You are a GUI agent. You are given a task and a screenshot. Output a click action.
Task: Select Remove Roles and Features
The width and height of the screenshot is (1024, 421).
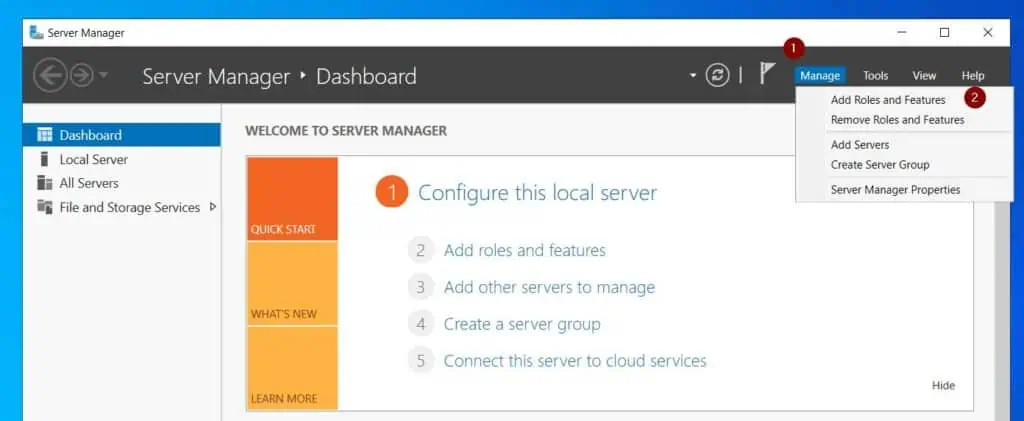click(897, 120)
